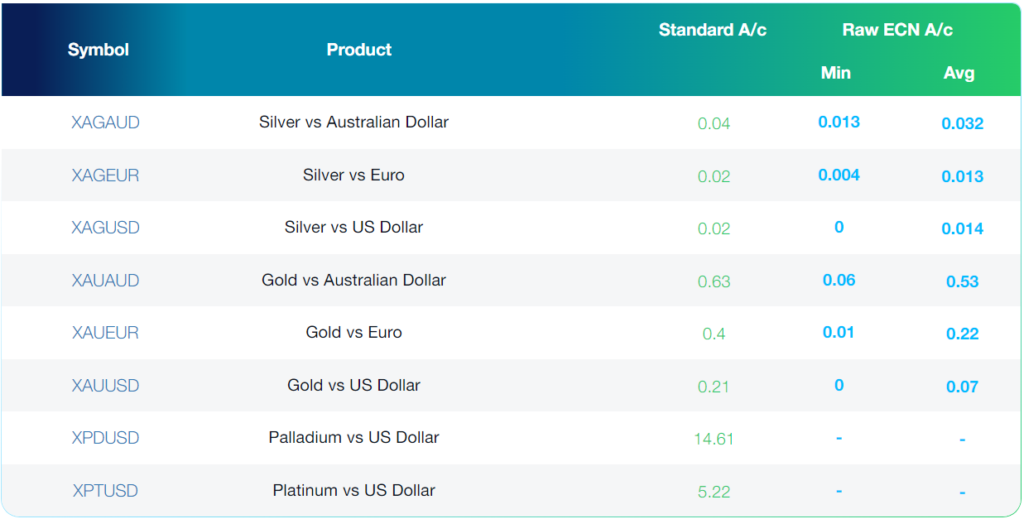Select the Standard A/c column header

pyautogui.click(x=712, y=30)
